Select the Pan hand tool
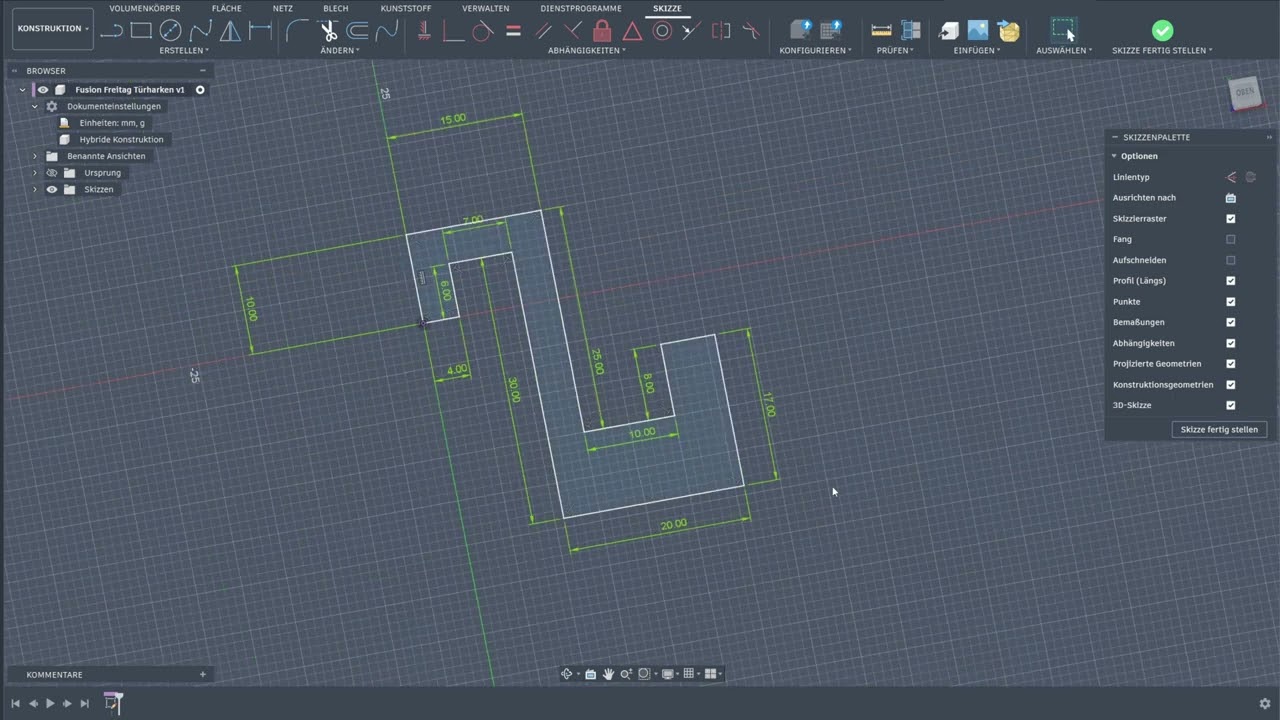Image resolution: width=1280 pixels, height=720 pixels. click(x=608, y=674)
